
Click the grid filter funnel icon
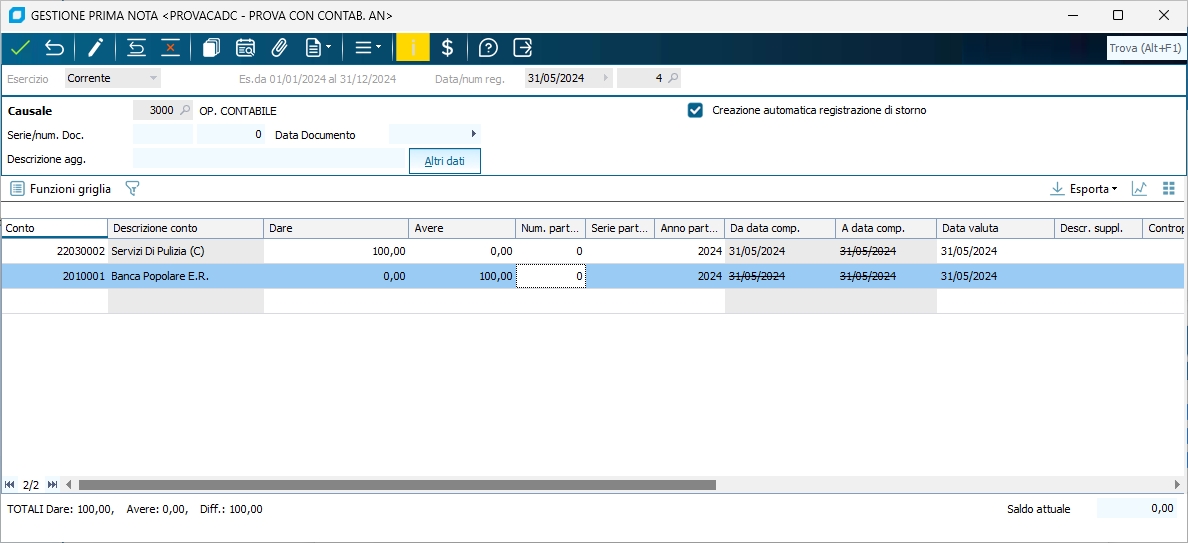[132, 188]
